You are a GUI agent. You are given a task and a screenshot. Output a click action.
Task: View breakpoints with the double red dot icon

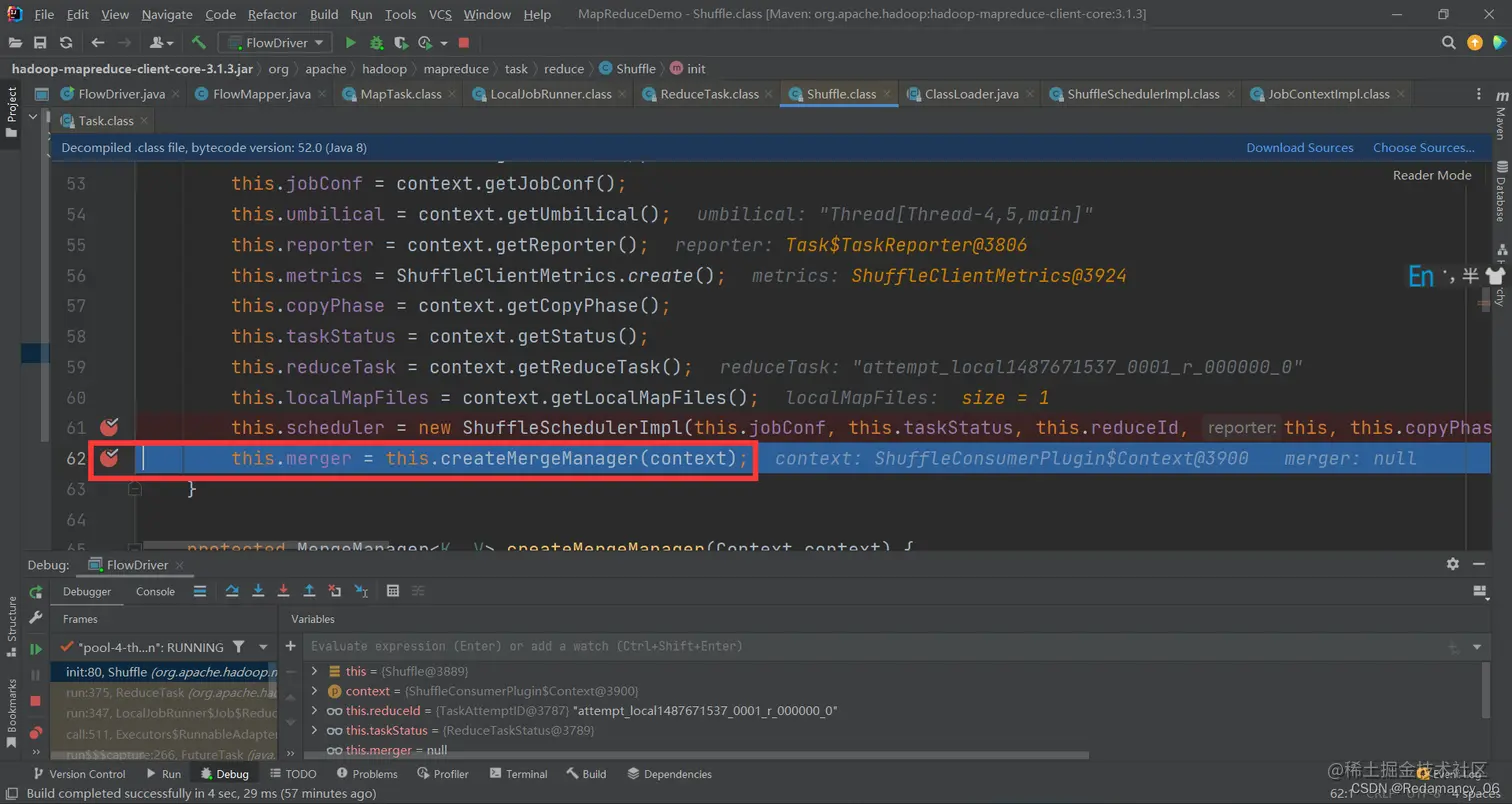pos(36,732)
